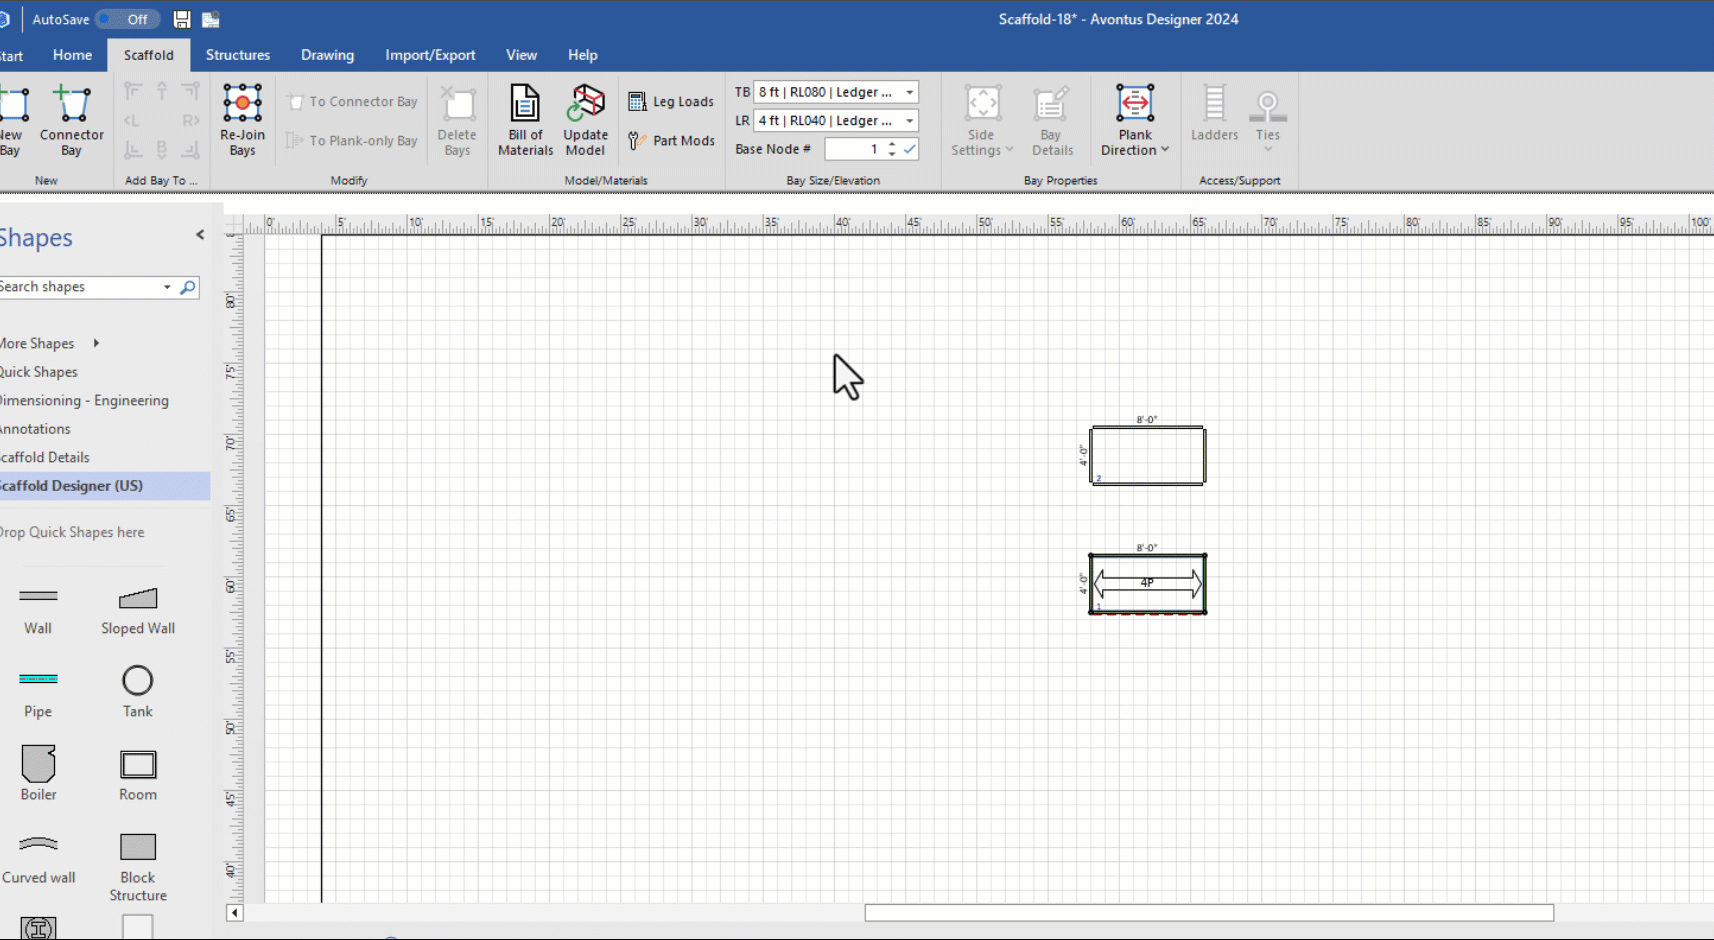1714x940 pixels.
Task: Click the Connector Bay icon
Action: click(x=71, y=105)
